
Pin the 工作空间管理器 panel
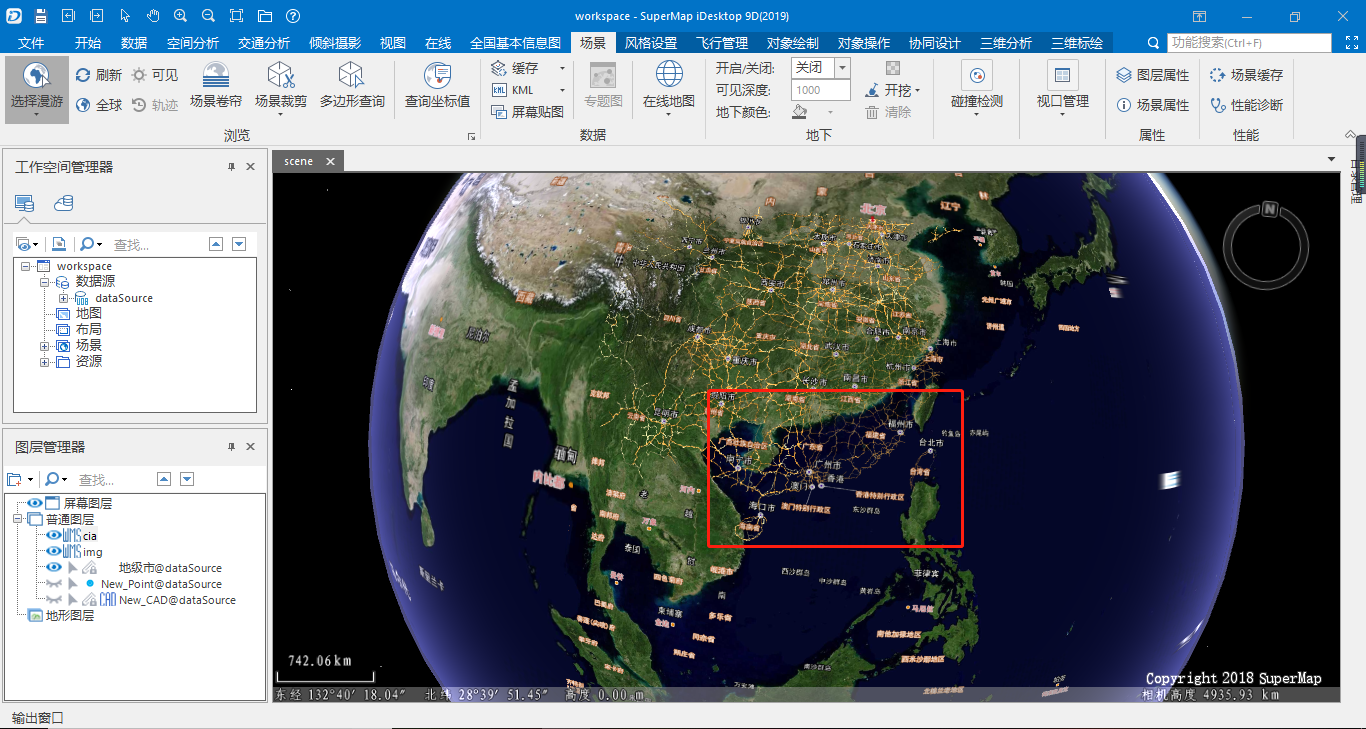pos(232,167)
